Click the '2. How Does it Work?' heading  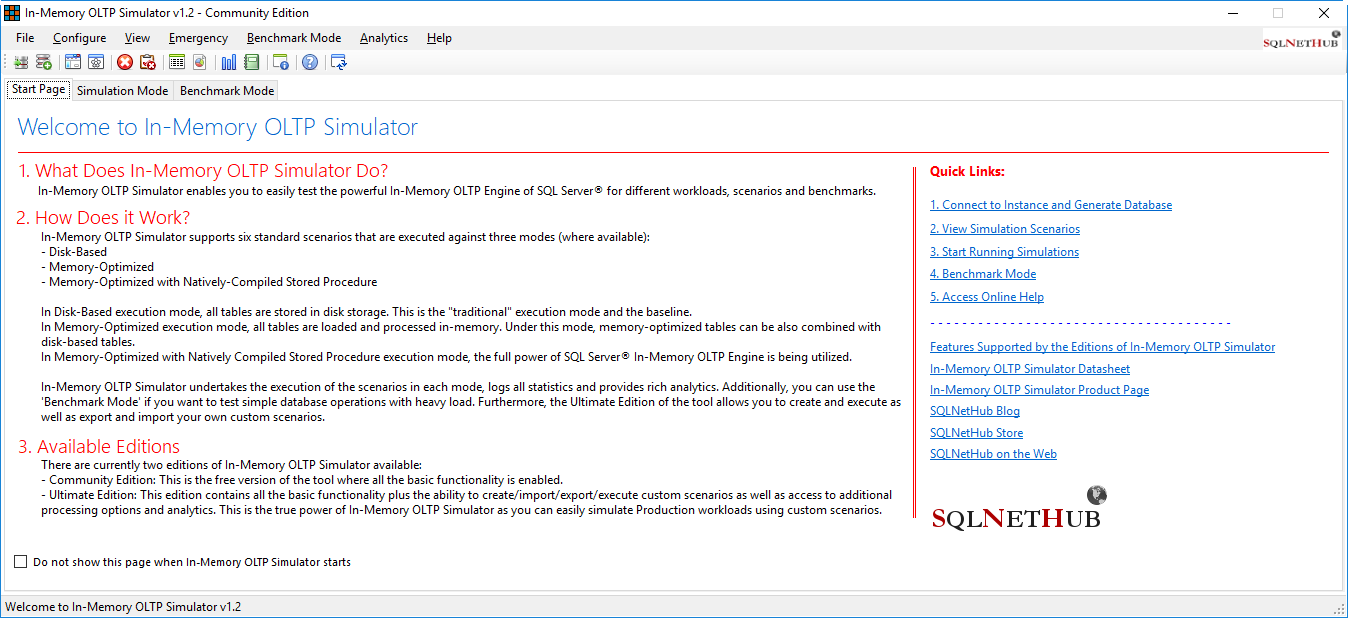pyautogui.click(x=104, y=218)
